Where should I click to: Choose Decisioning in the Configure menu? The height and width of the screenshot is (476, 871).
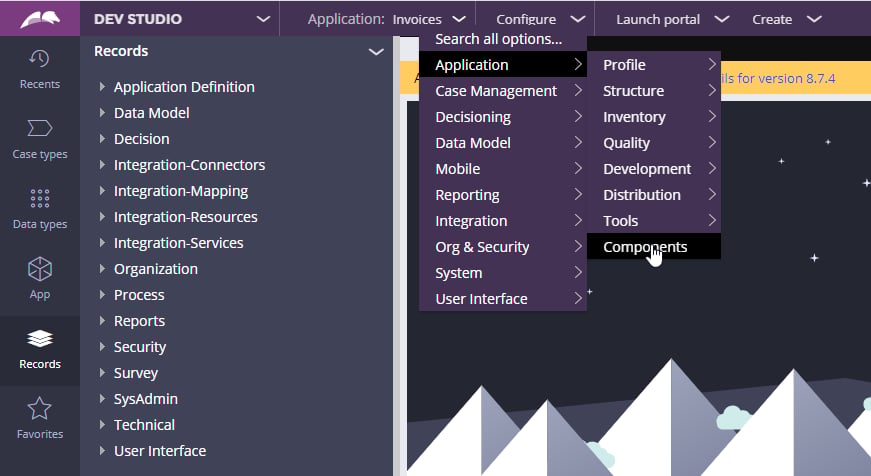(503, 117)
